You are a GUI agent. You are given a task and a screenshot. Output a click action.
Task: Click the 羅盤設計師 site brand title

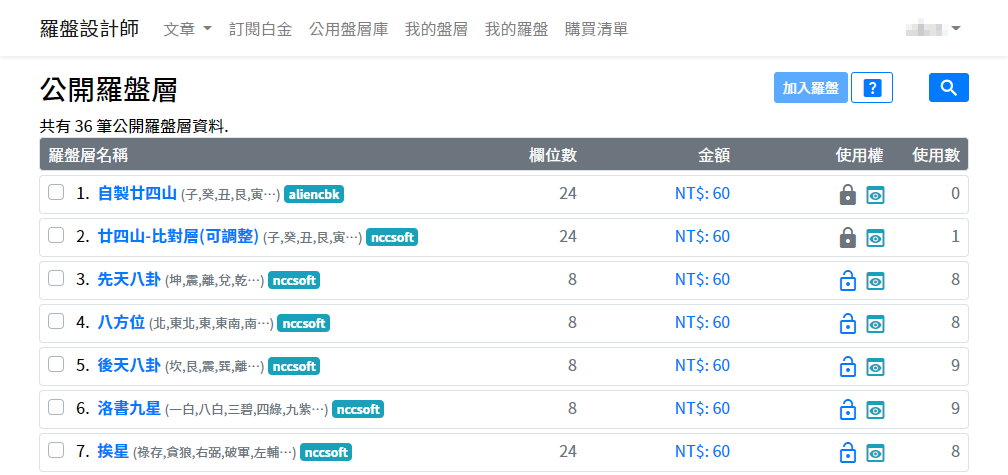90,29
